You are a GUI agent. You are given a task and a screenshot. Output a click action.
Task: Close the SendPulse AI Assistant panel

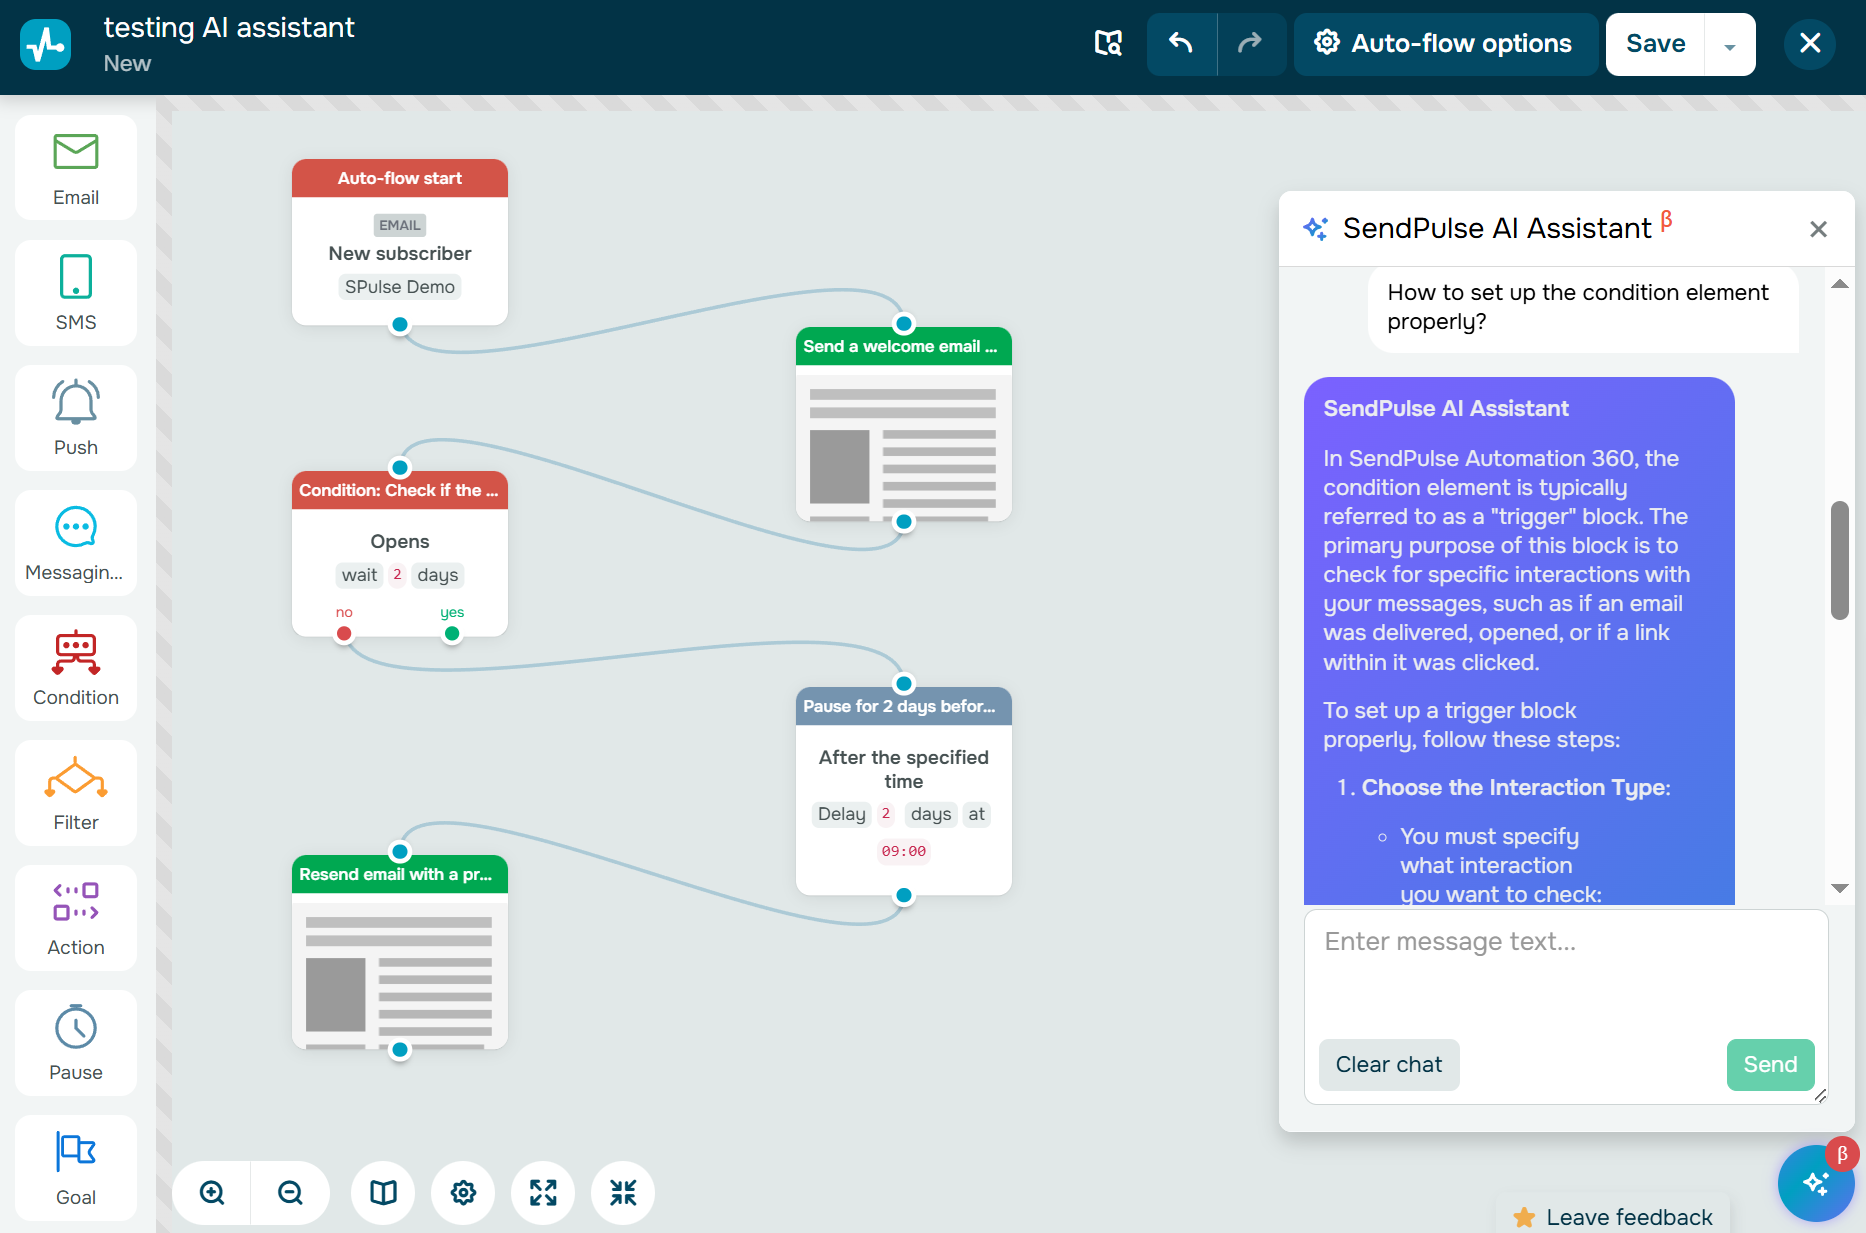coord(1818,229)
